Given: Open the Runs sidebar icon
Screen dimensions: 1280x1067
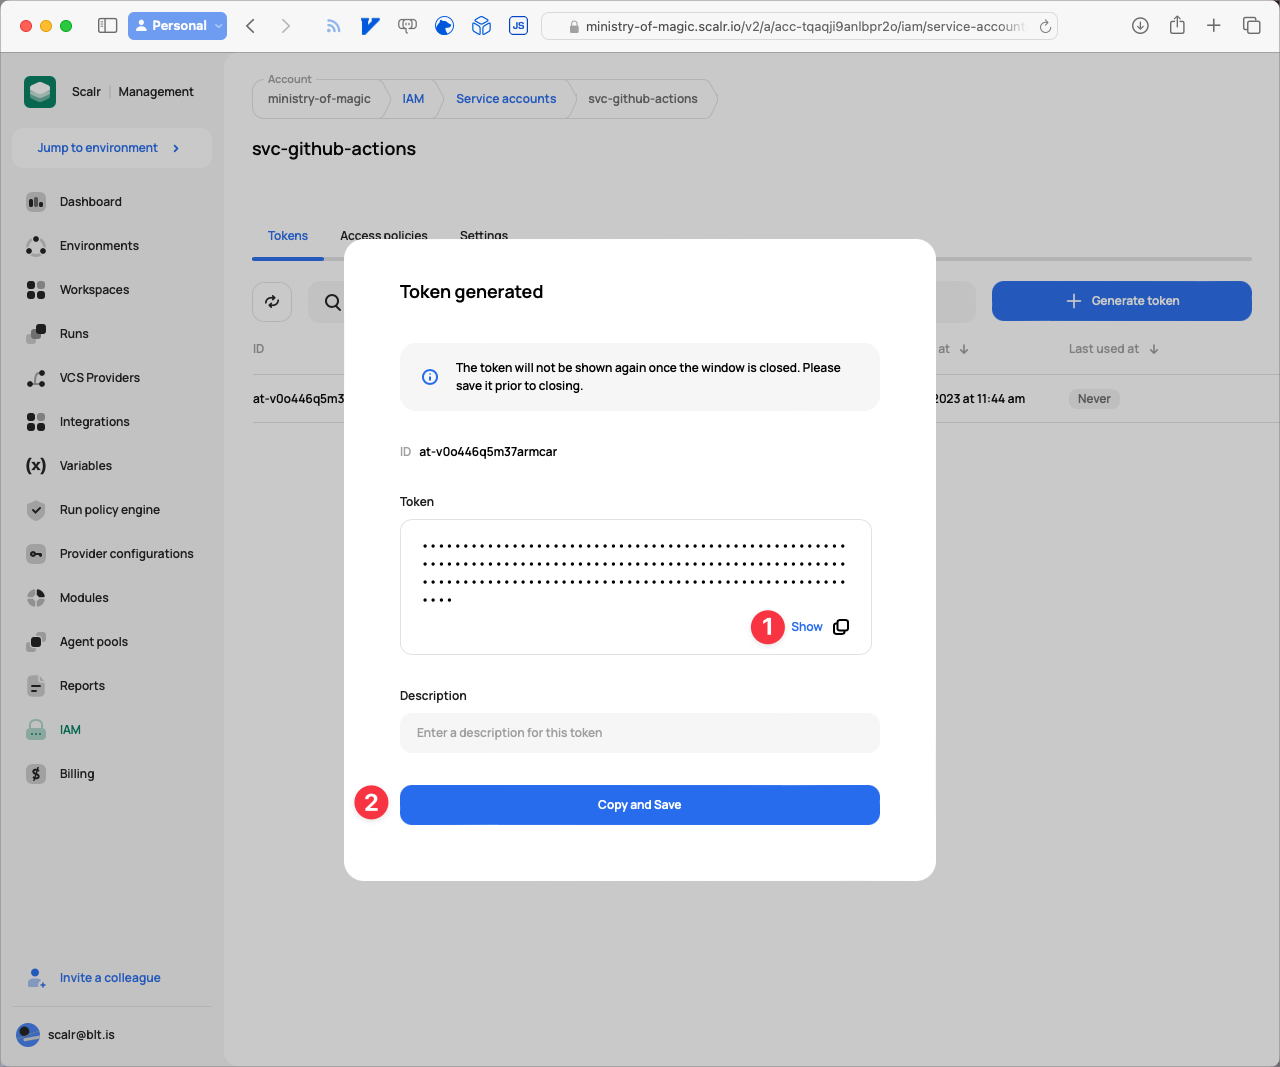Looking at the screenshot, I should pos(36,334).
